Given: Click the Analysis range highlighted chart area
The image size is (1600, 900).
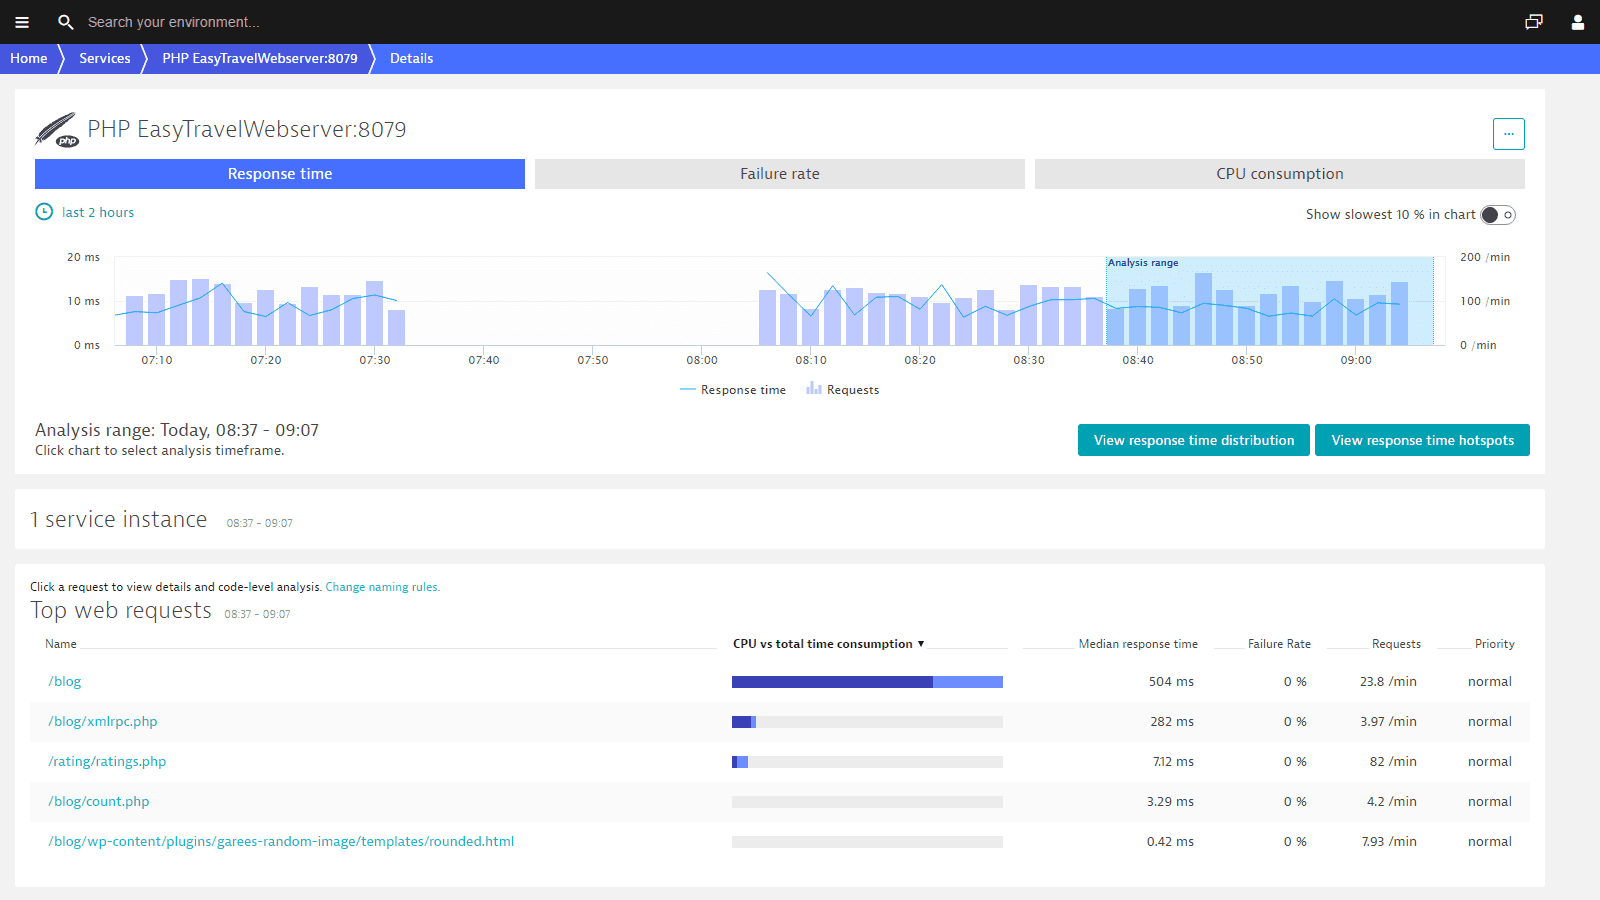Looking at the screenshot, I should point(1270,301).
